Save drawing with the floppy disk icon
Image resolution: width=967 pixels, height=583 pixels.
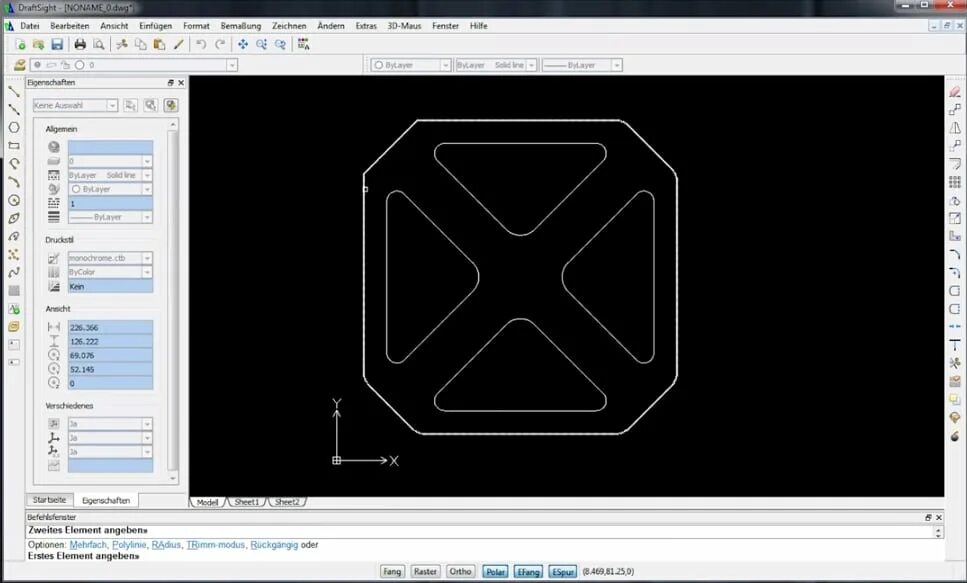[57, 44]
